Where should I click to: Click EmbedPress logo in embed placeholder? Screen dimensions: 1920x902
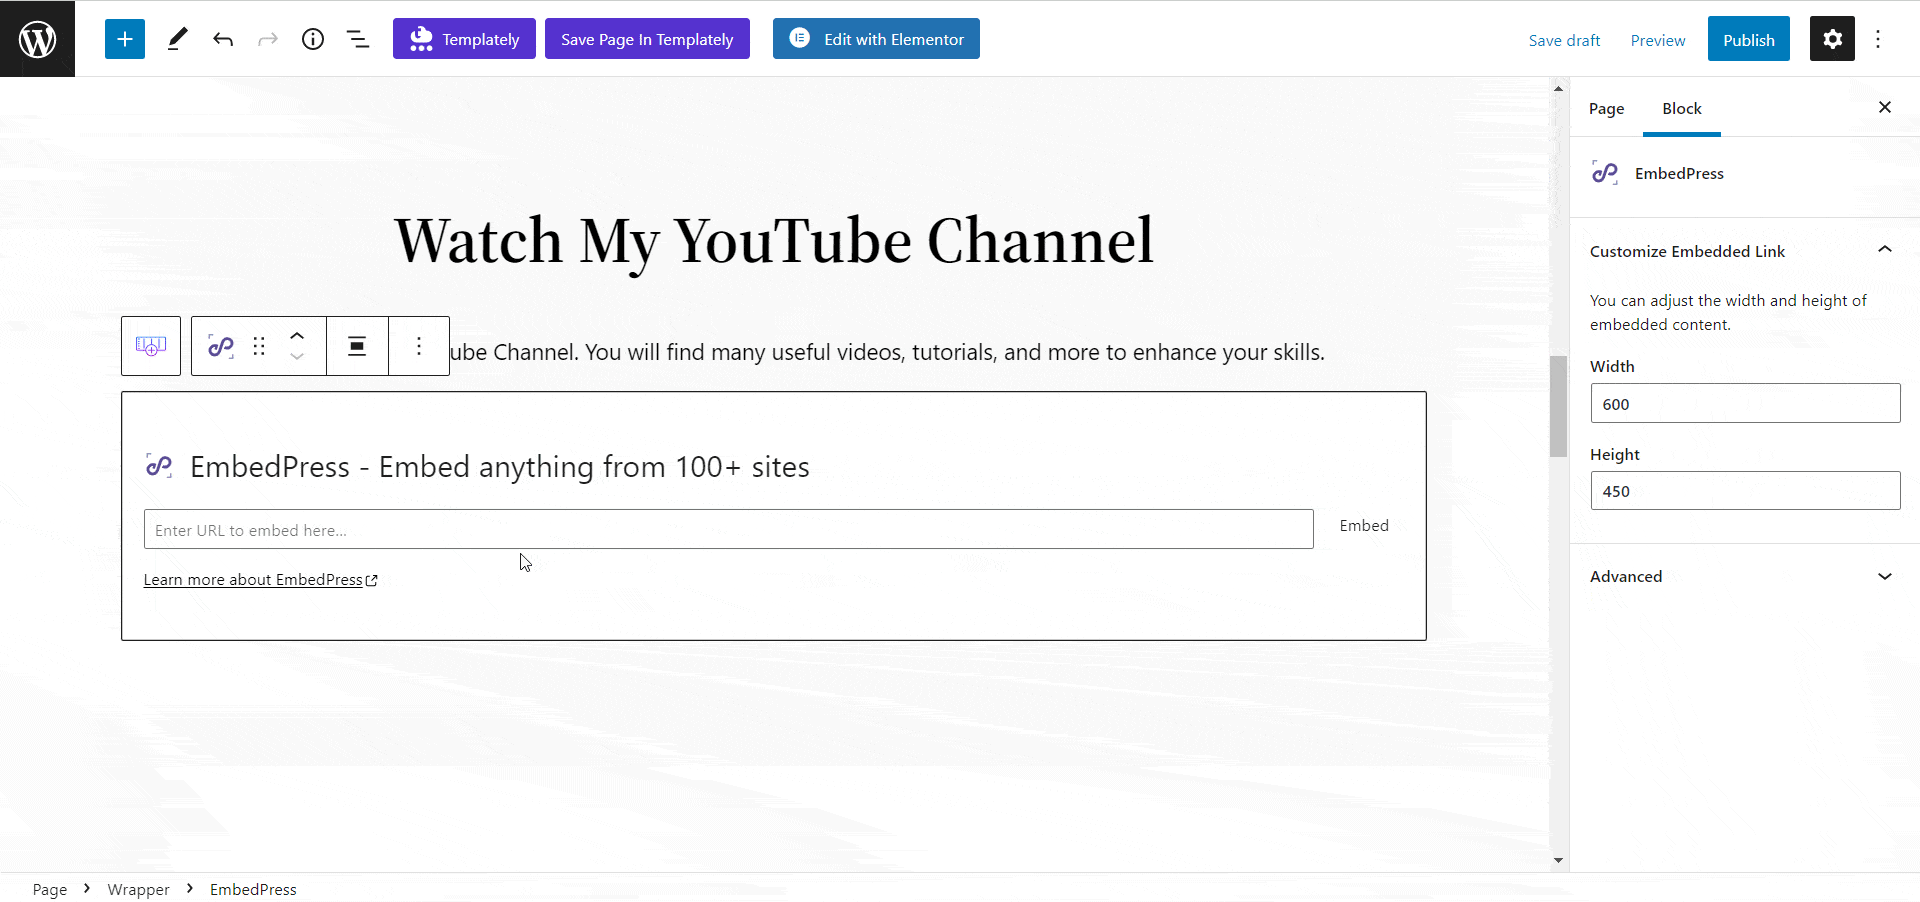[160, 466]
